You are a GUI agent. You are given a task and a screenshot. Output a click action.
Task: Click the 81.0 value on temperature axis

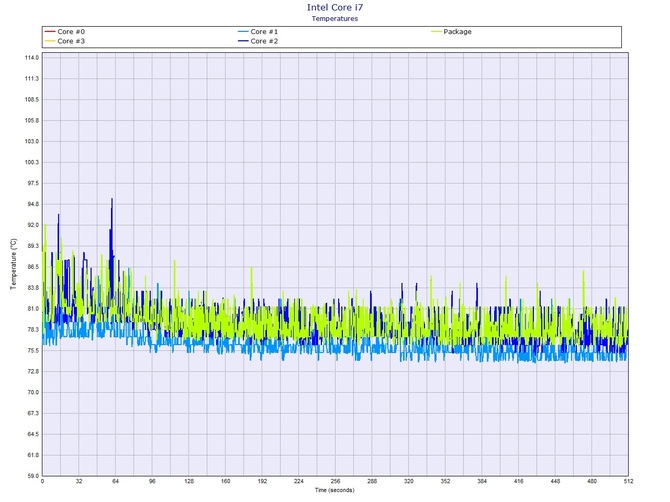[32, 309]
